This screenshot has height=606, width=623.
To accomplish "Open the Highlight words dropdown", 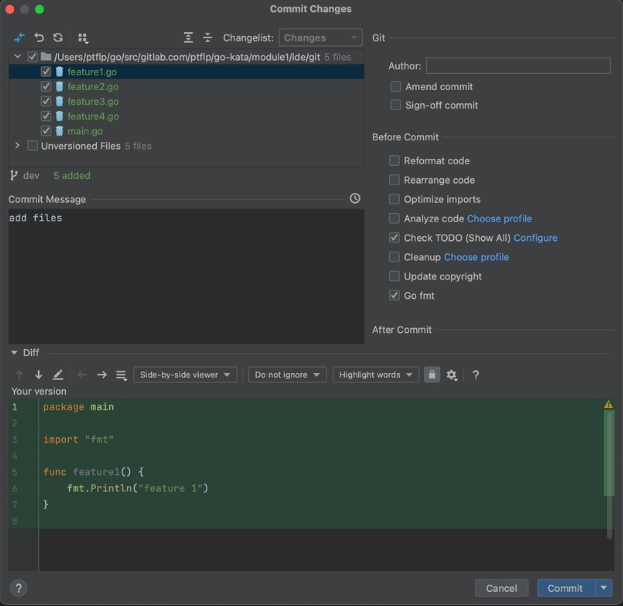I will coord(376,375).
